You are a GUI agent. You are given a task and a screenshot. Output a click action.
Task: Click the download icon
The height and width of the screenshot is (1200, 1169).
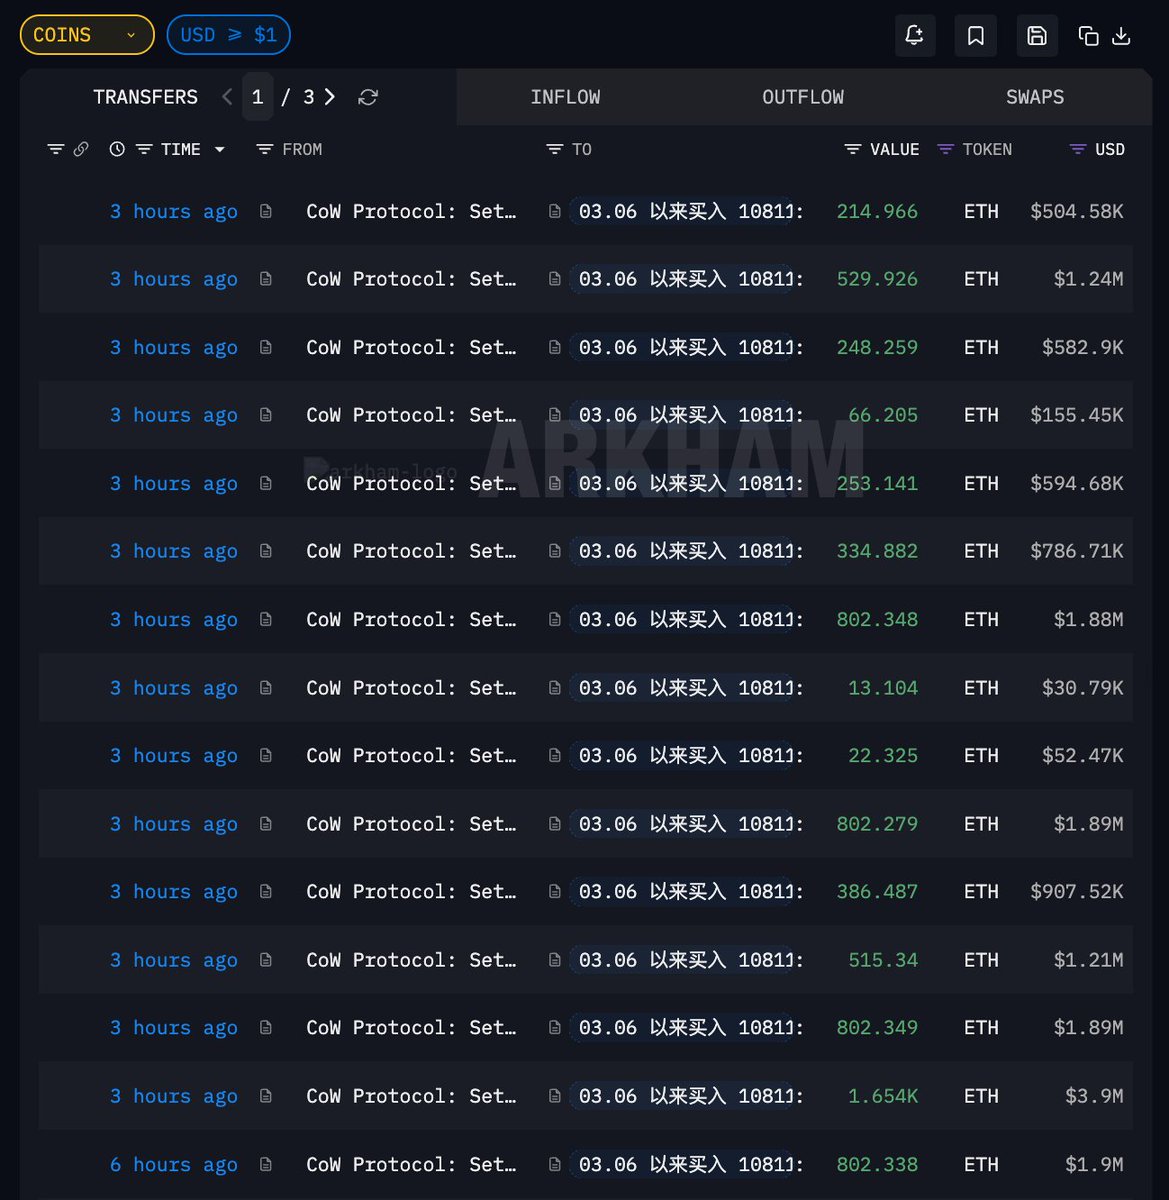pos(1122,36)
